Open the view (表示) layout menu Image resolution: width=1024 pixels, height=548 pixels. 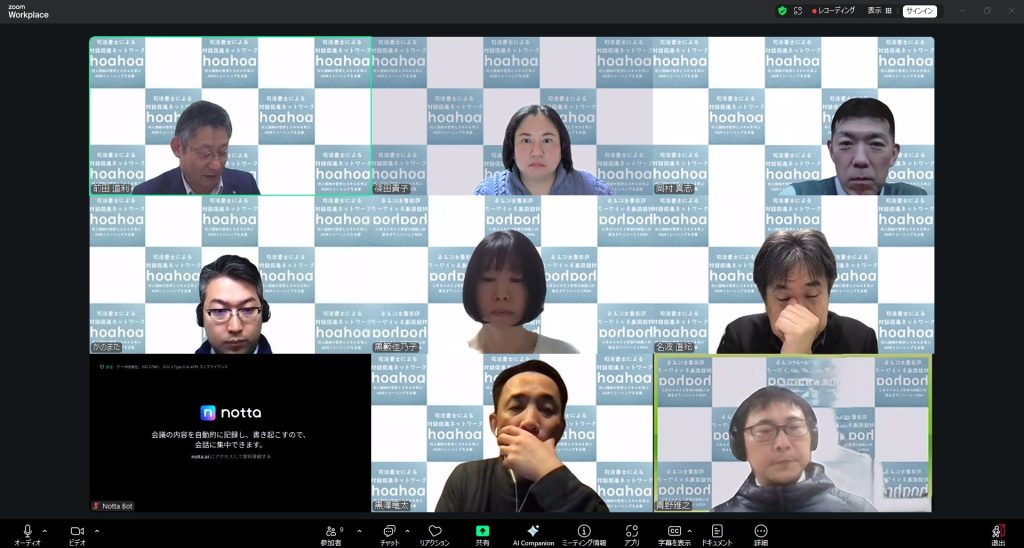pyautogui.click(x=879, y=11)
